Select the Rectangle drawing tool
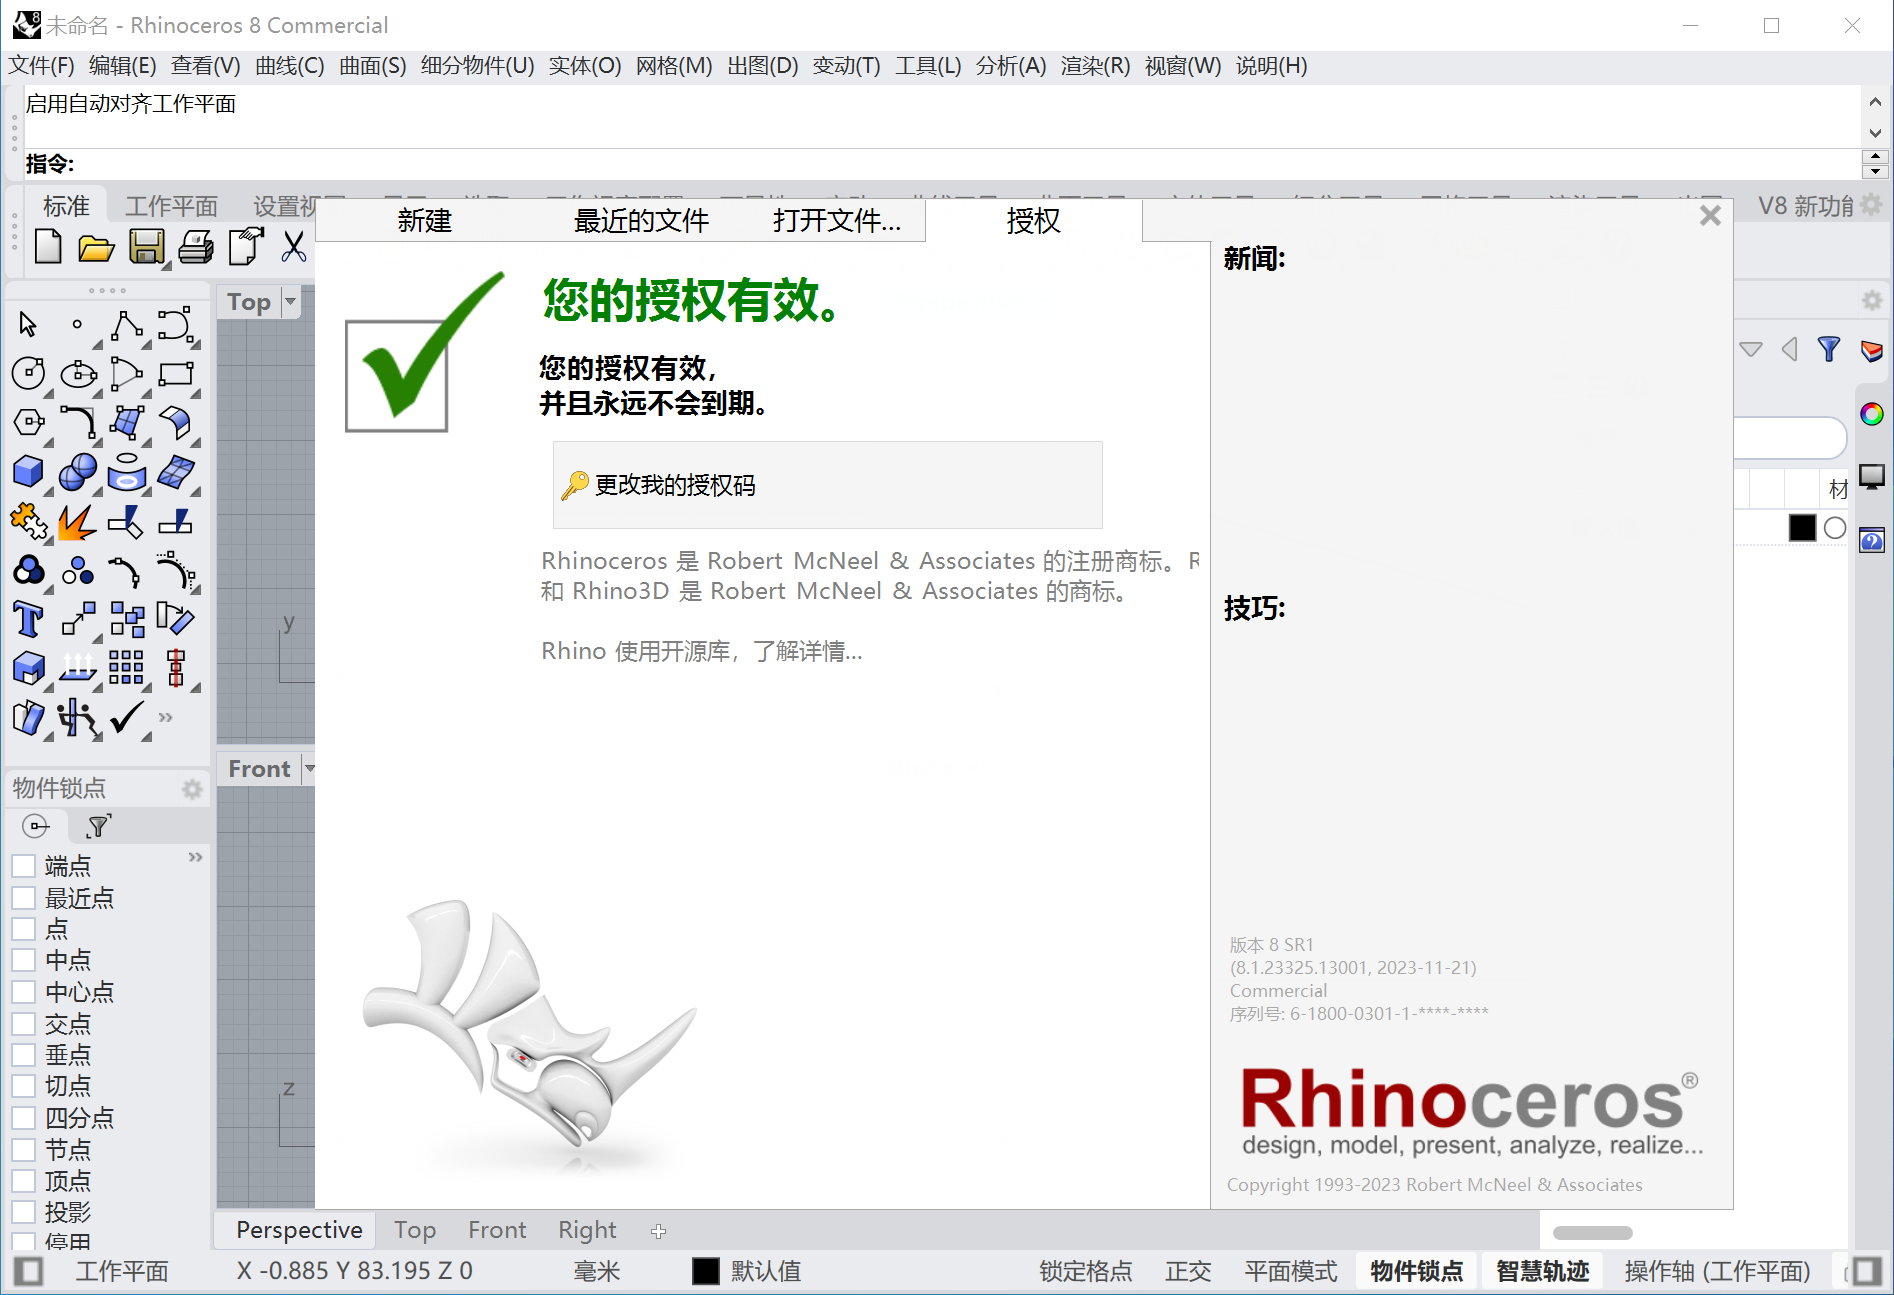This screenshot has width=1894, height=1295. click(176, 373)
